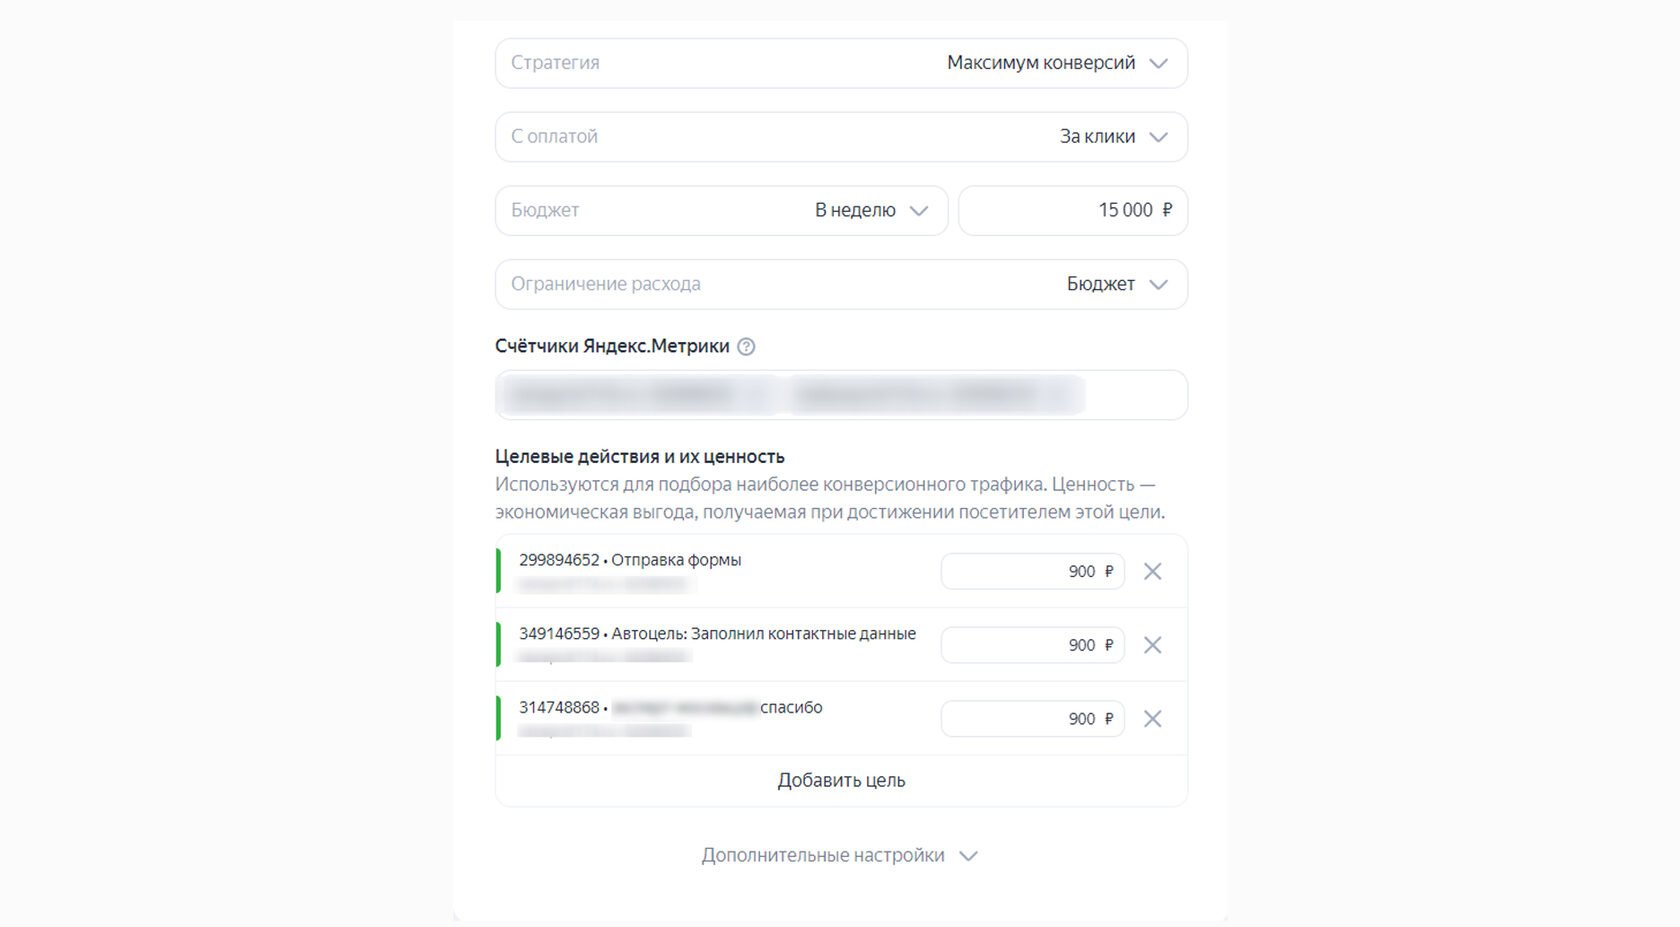This screenshot has height=927, width=1680.
Task: Open the С оплатой dropdown
Action: tap(840, 137)
